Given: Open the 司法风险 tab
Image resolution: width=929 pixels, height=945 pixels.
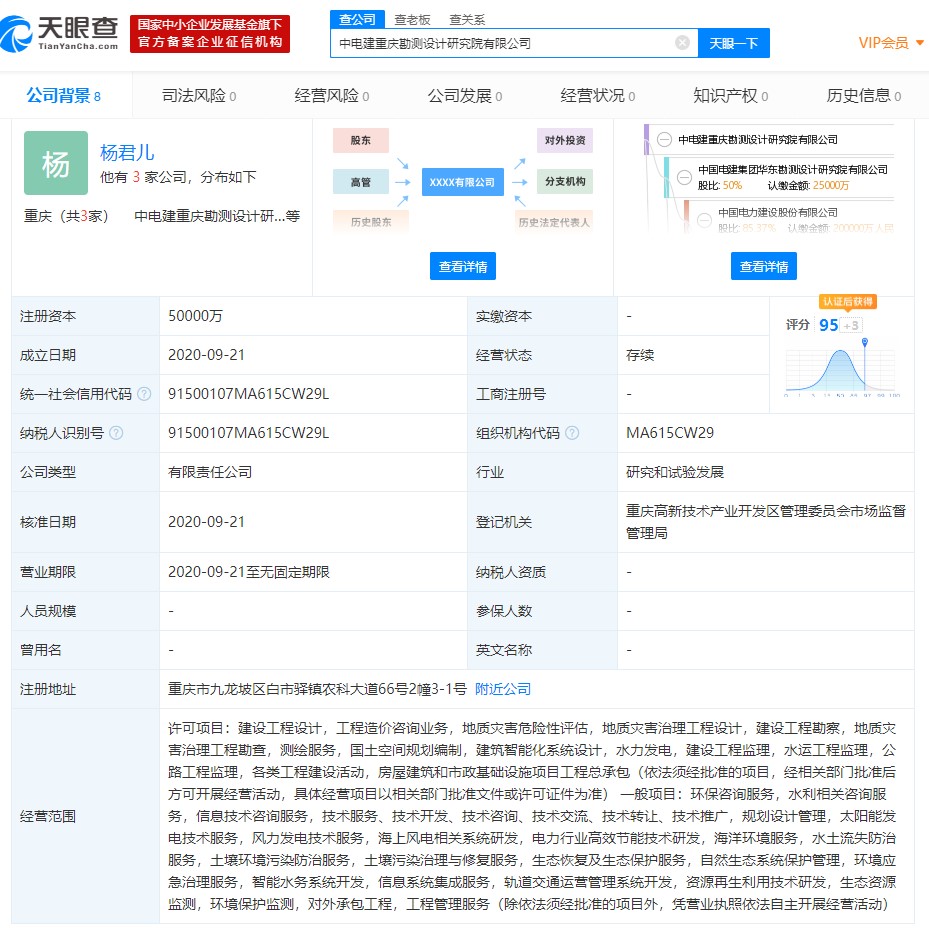Looking at the screenshot, I should tap(199, 95).
